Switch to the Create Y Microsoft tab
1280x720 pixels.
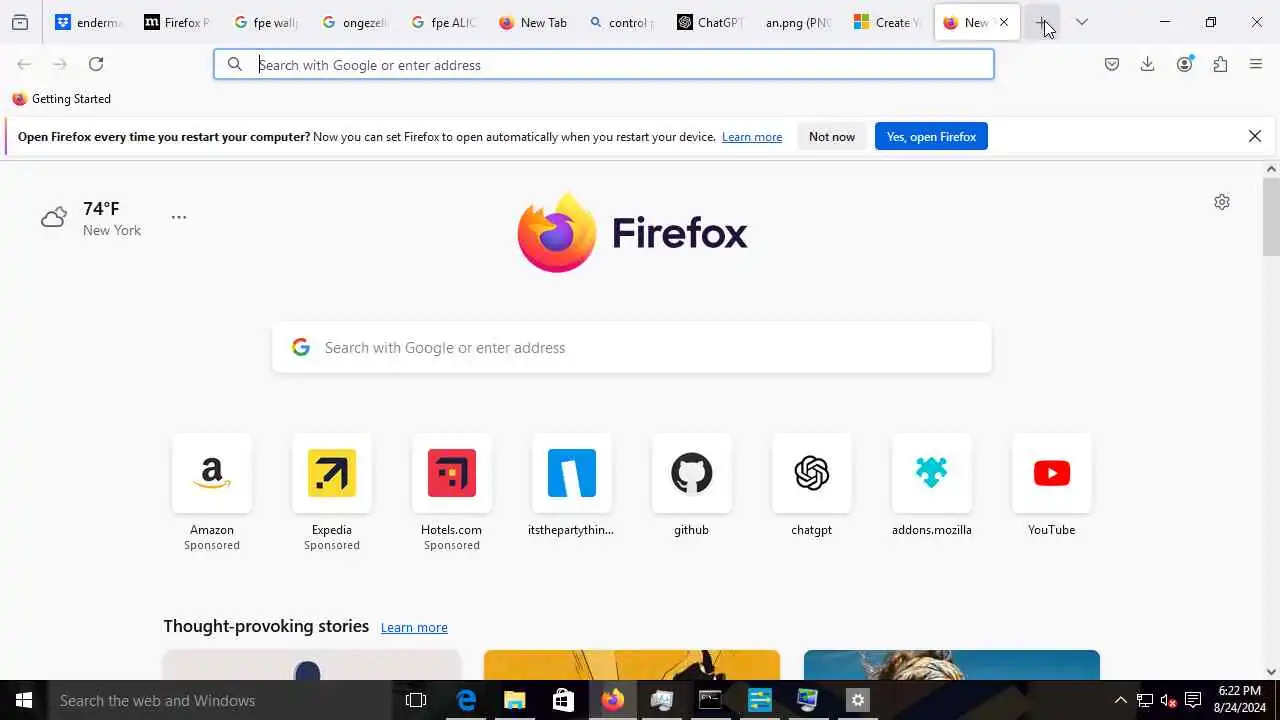click(x=888, y=22)
